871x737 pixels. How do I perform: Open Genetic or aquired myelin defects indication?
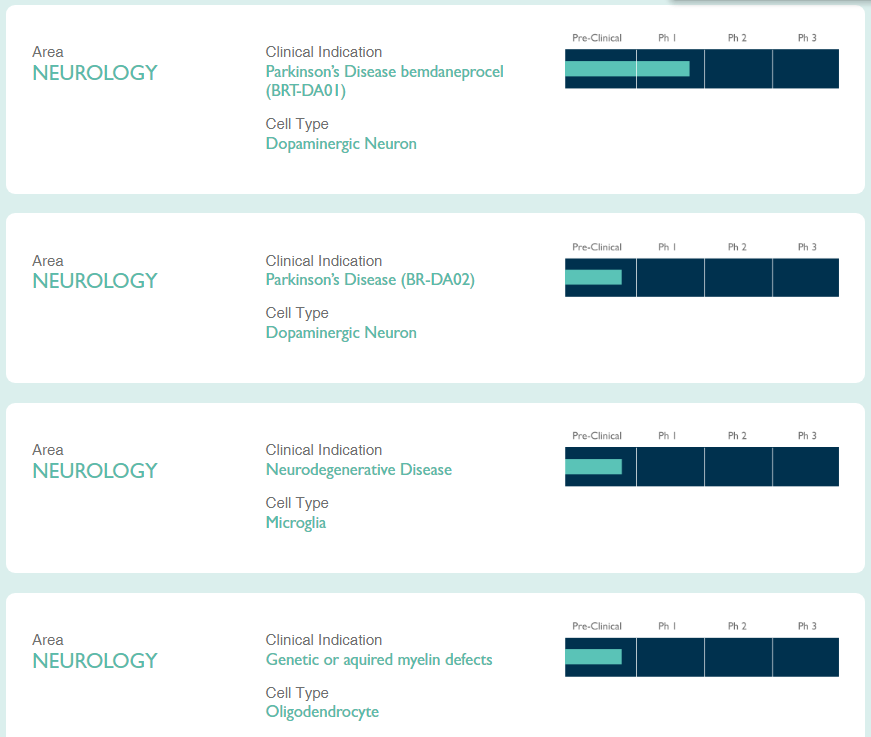(x=379, y=659)
